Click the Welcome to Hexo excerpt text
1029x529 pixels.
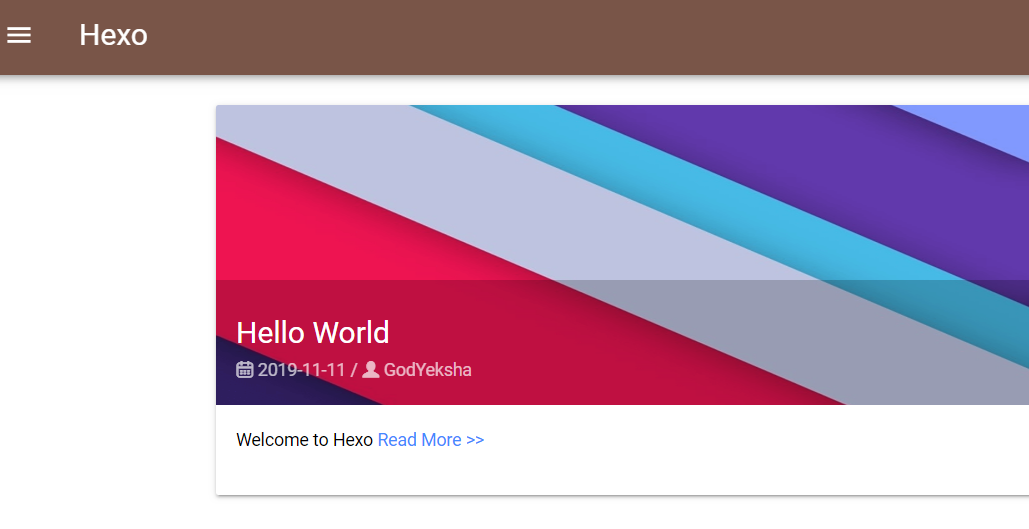[x=304, y=440]
